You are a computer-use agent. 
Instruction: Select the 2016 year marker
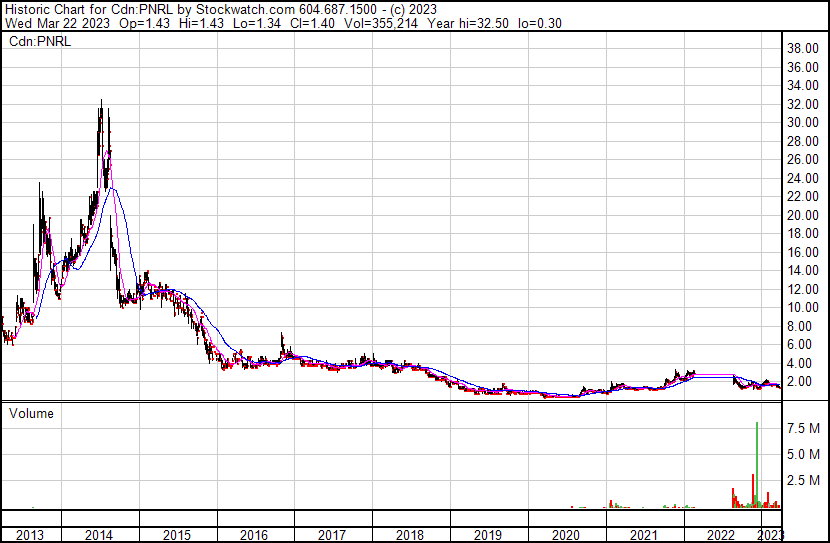coord(254,535)
